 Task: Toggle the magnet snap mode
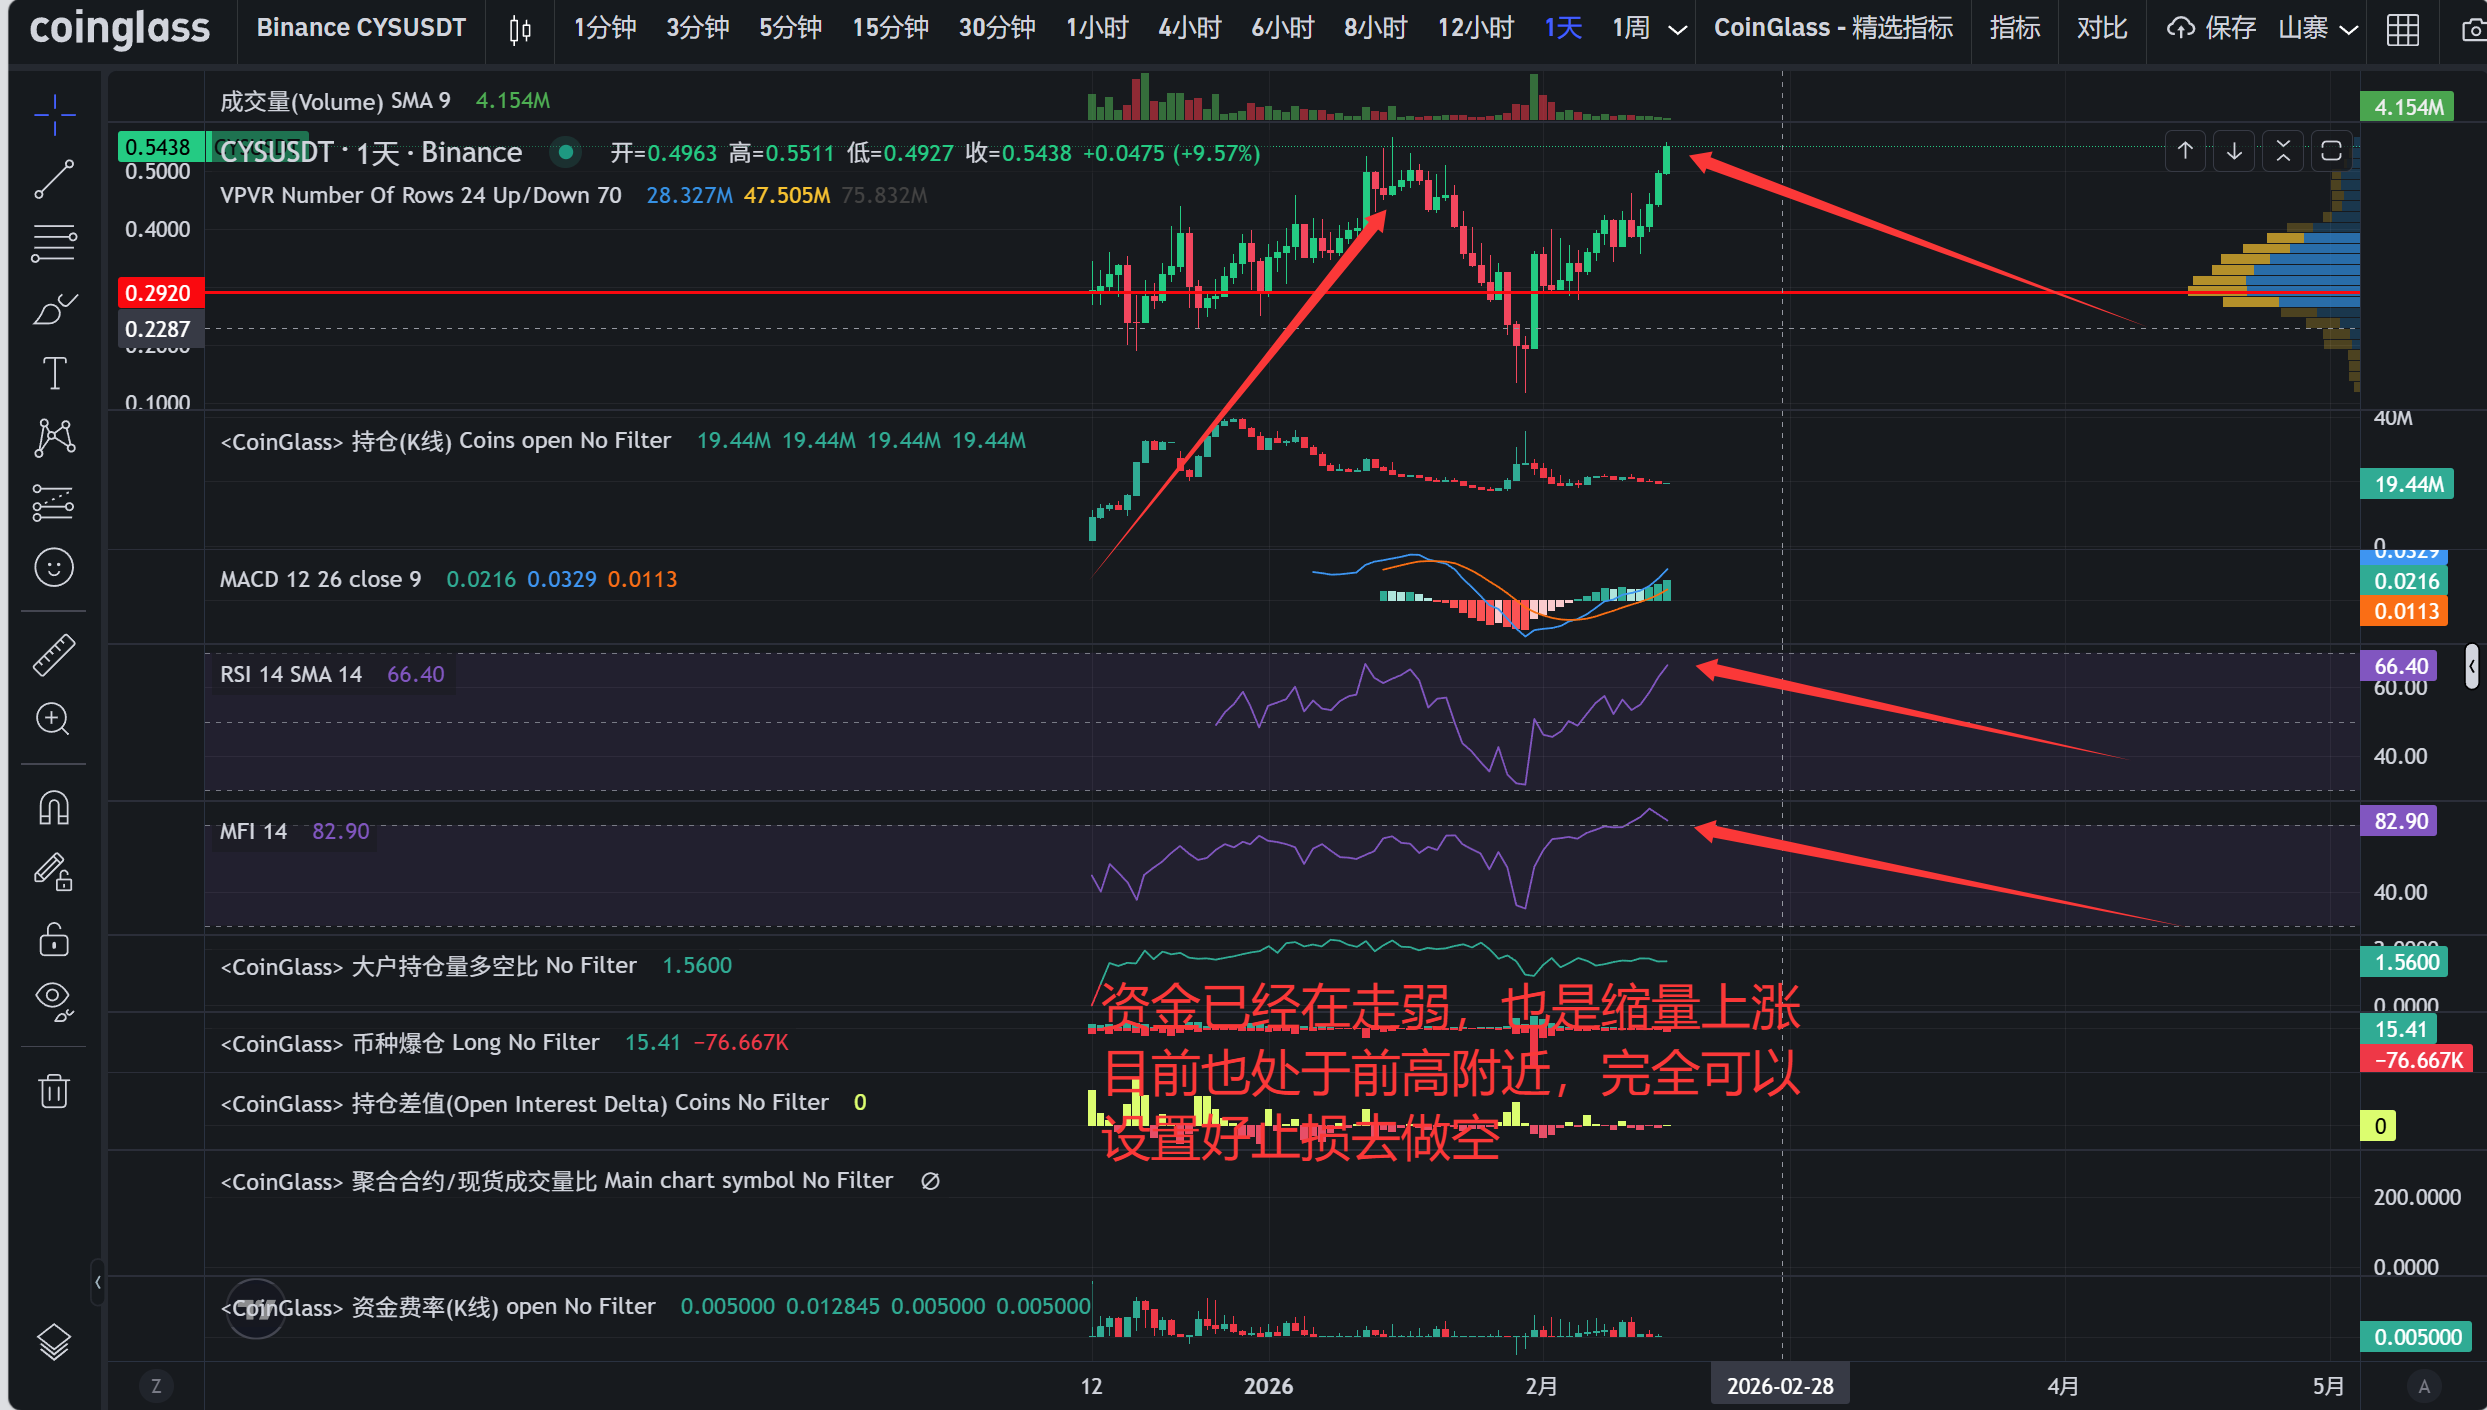pos(54,808)
